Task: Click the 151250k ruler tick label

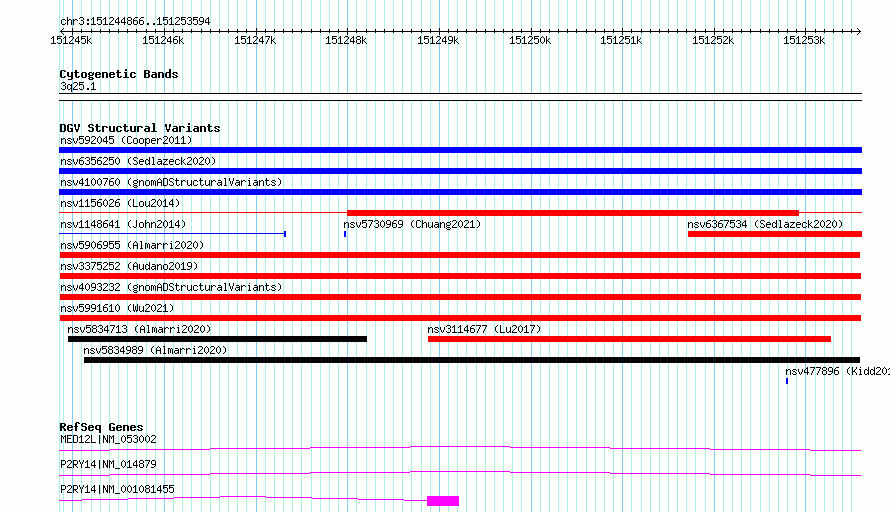Action: [530, 40]
